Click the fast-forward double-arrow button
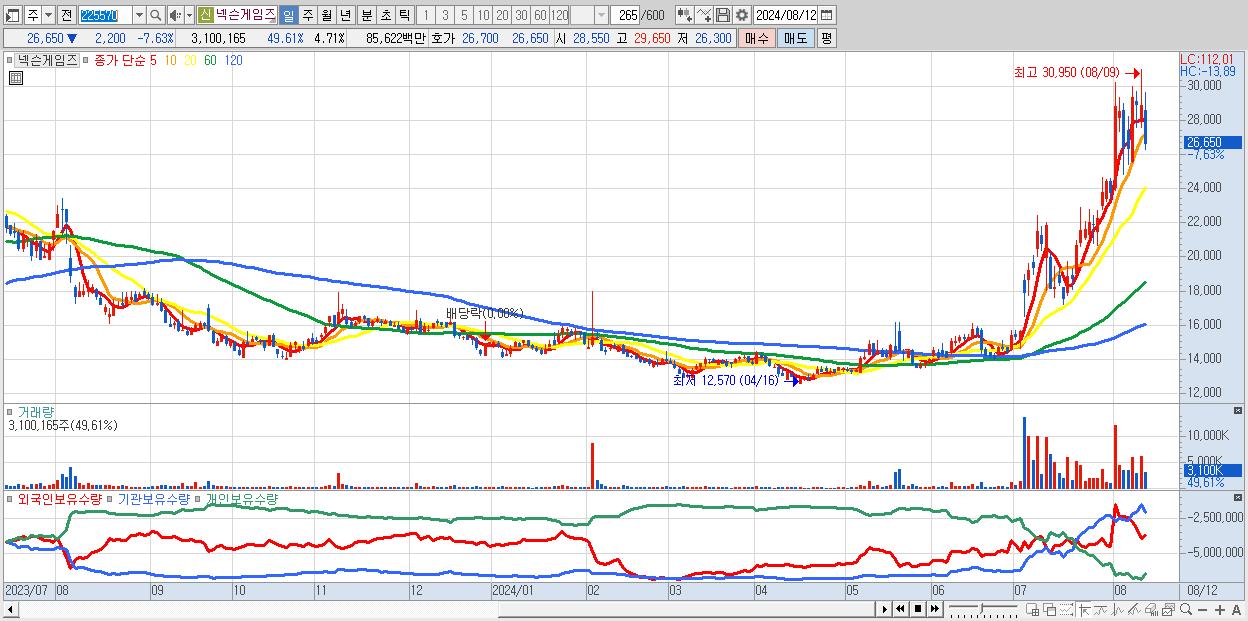1248x621 pixels. coord(935,609)
